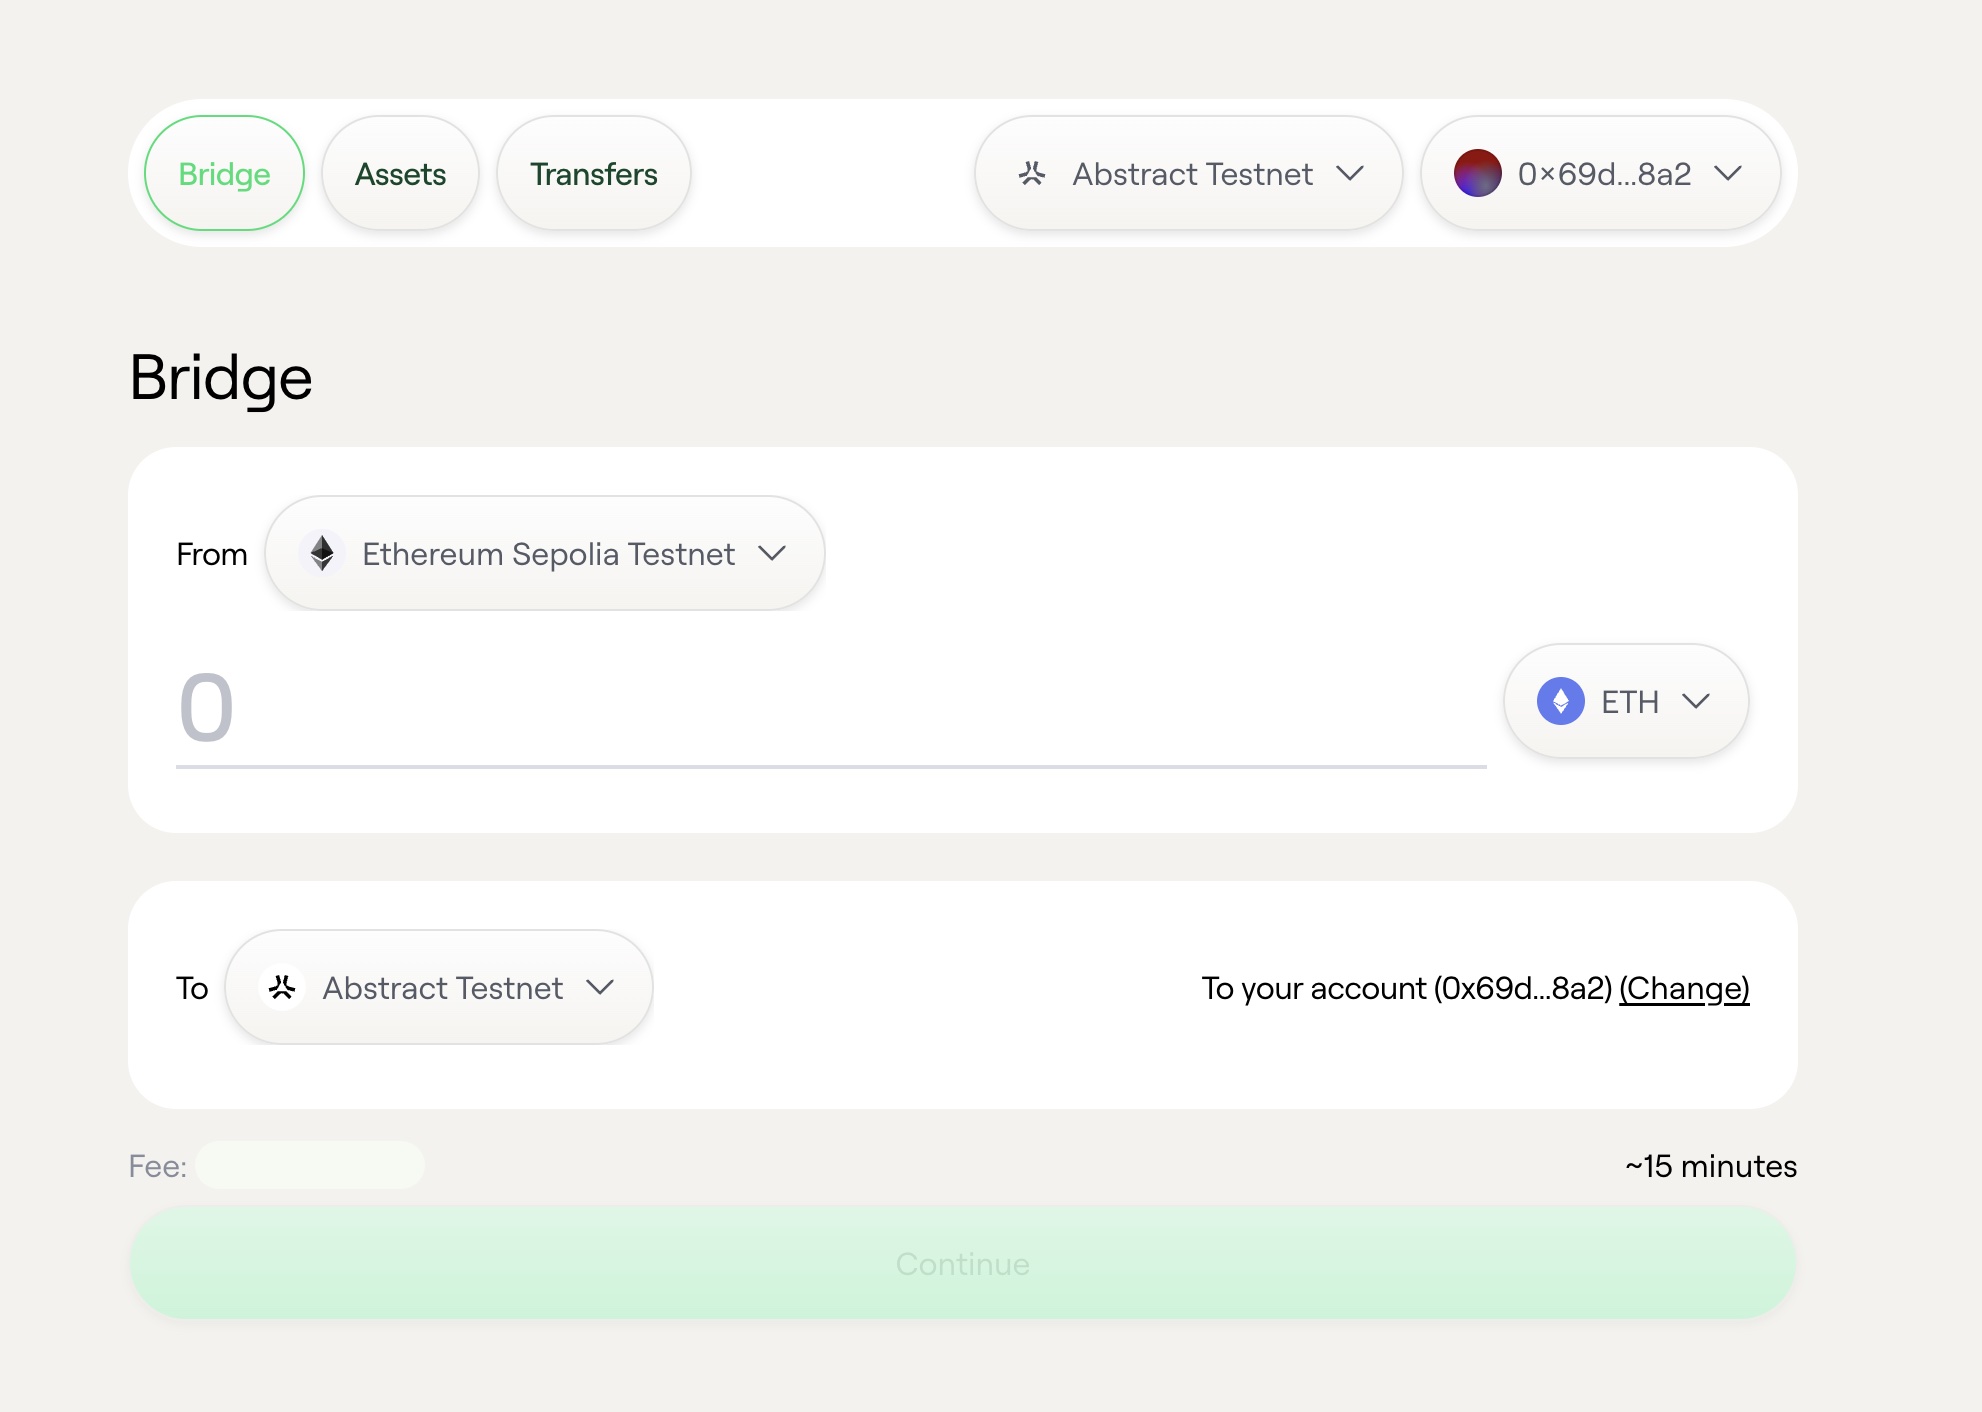This screenshot has height=1412, width=1982.
Task: Expand the From chain chevron arrow
Action: pyautogui.click(x=772, y=553)
